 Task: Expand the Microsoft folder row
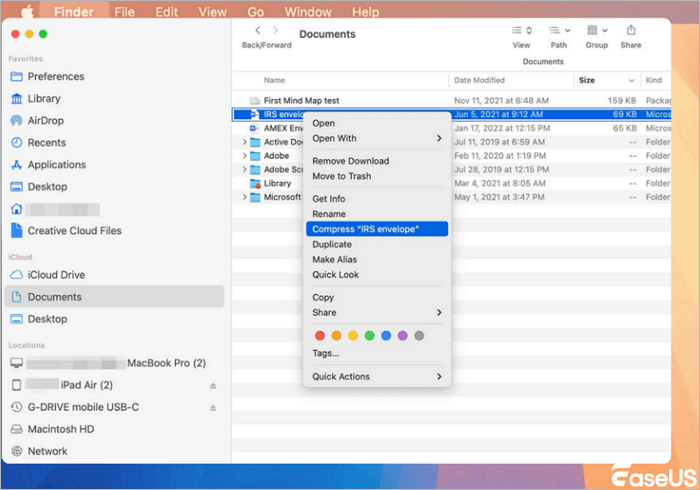coord(245,198)
